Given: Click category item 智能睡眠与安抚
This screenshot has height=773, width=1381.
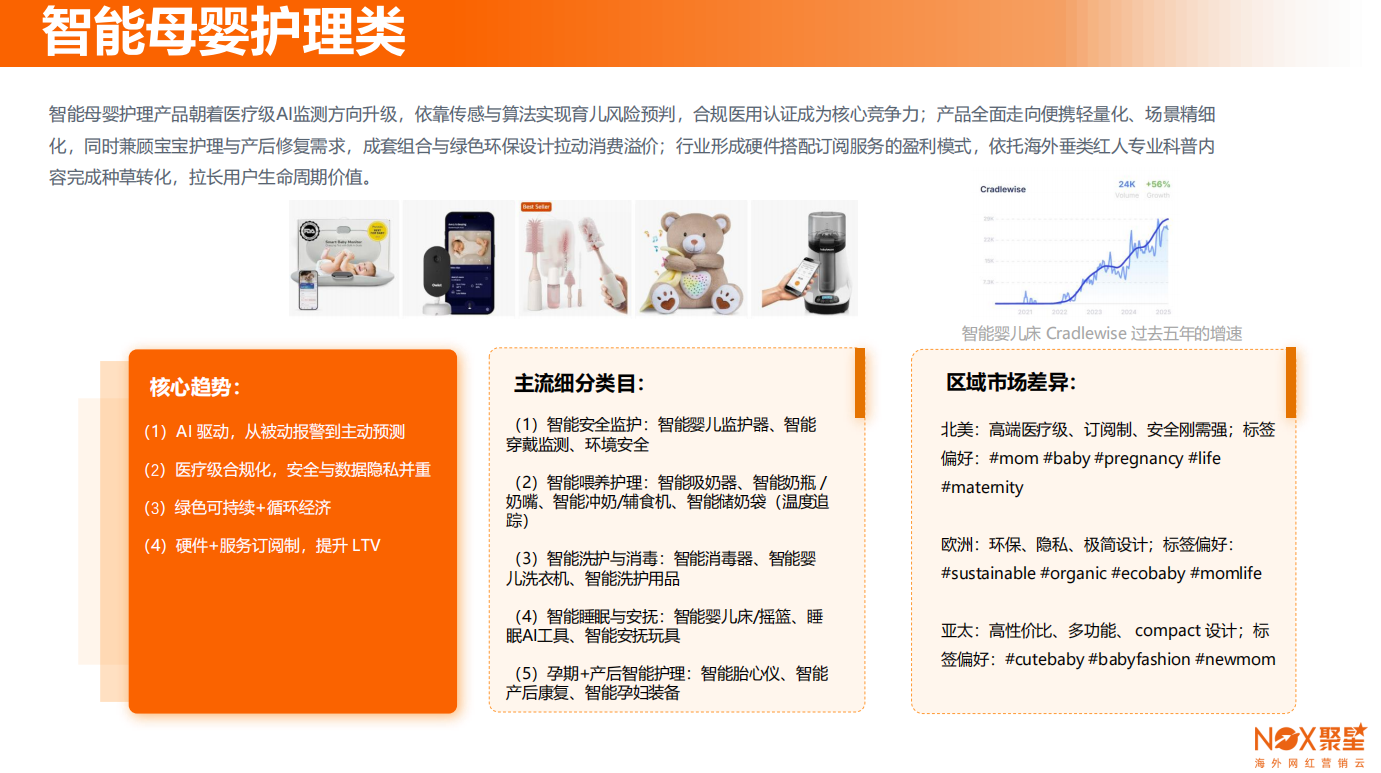Looking at the screenshot, I should pyautogui.click(x=665, y=626).
